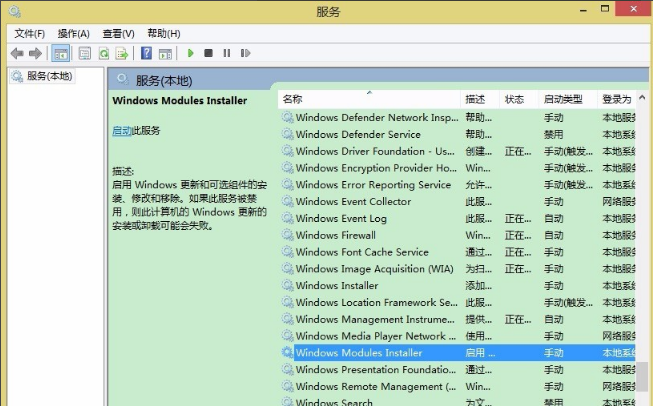
Task: Open the 文件(F) menu
Action: (x=30, y=33)
